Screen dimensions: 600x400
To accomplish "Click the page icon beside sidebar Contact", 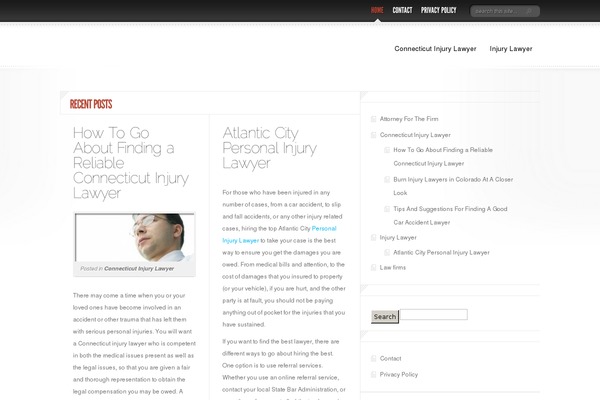I will click(x=374, y=359).
